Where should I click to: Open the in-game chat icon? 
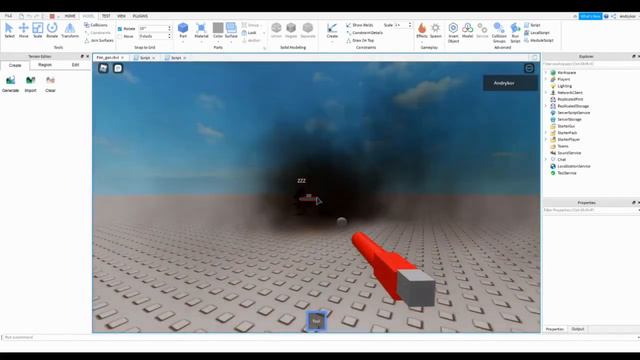pyautogui.click(x=118, y=68)
